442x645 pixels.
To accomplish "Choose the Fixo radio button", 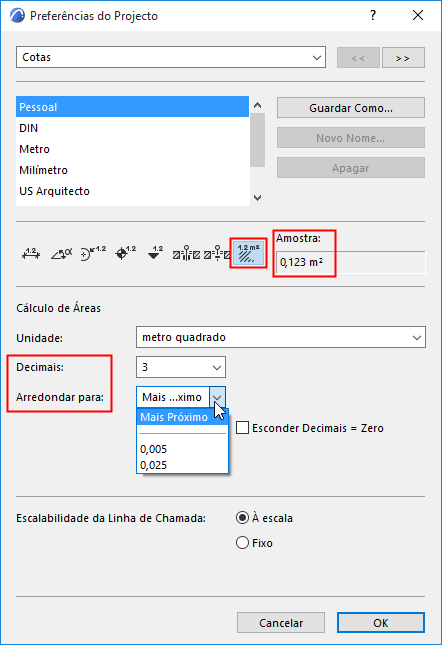I will click(243, 543).
